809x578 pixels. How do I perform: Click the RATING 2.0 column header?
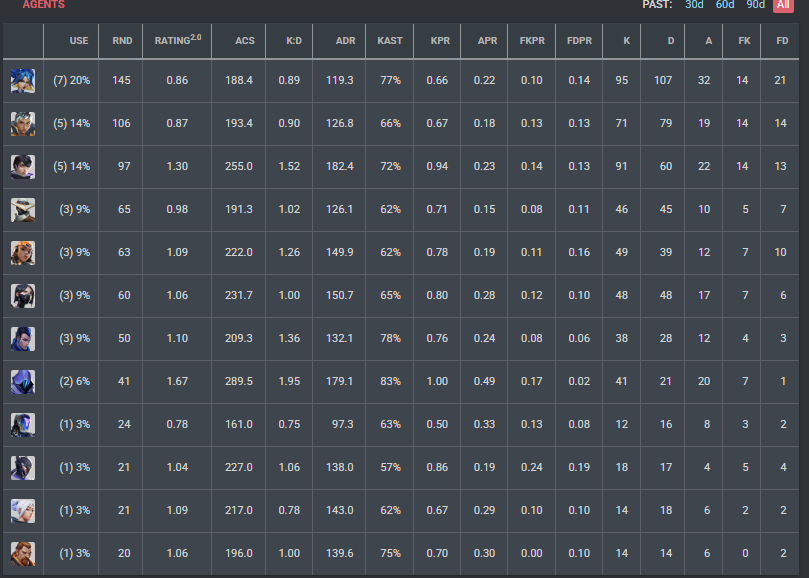point(178,40)
